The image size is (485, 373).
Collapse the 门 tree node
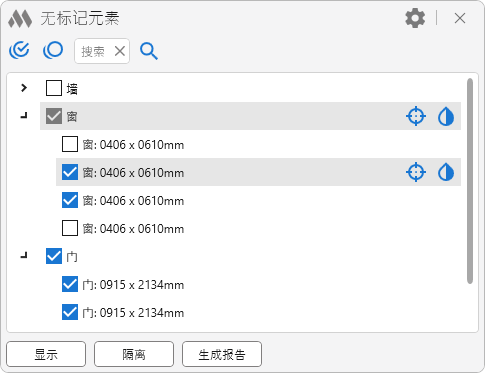24,256
